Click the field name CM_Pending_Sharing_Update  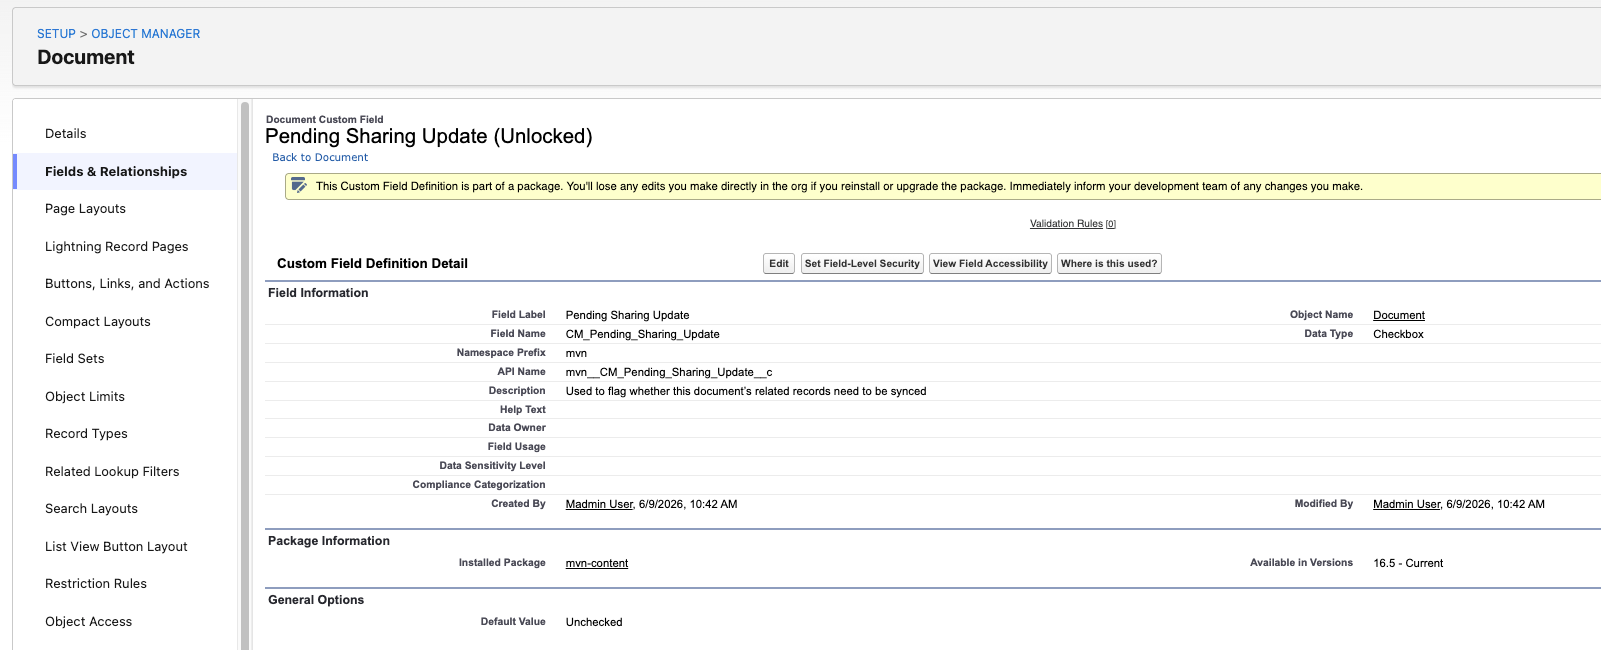click(x=643, y=334)
